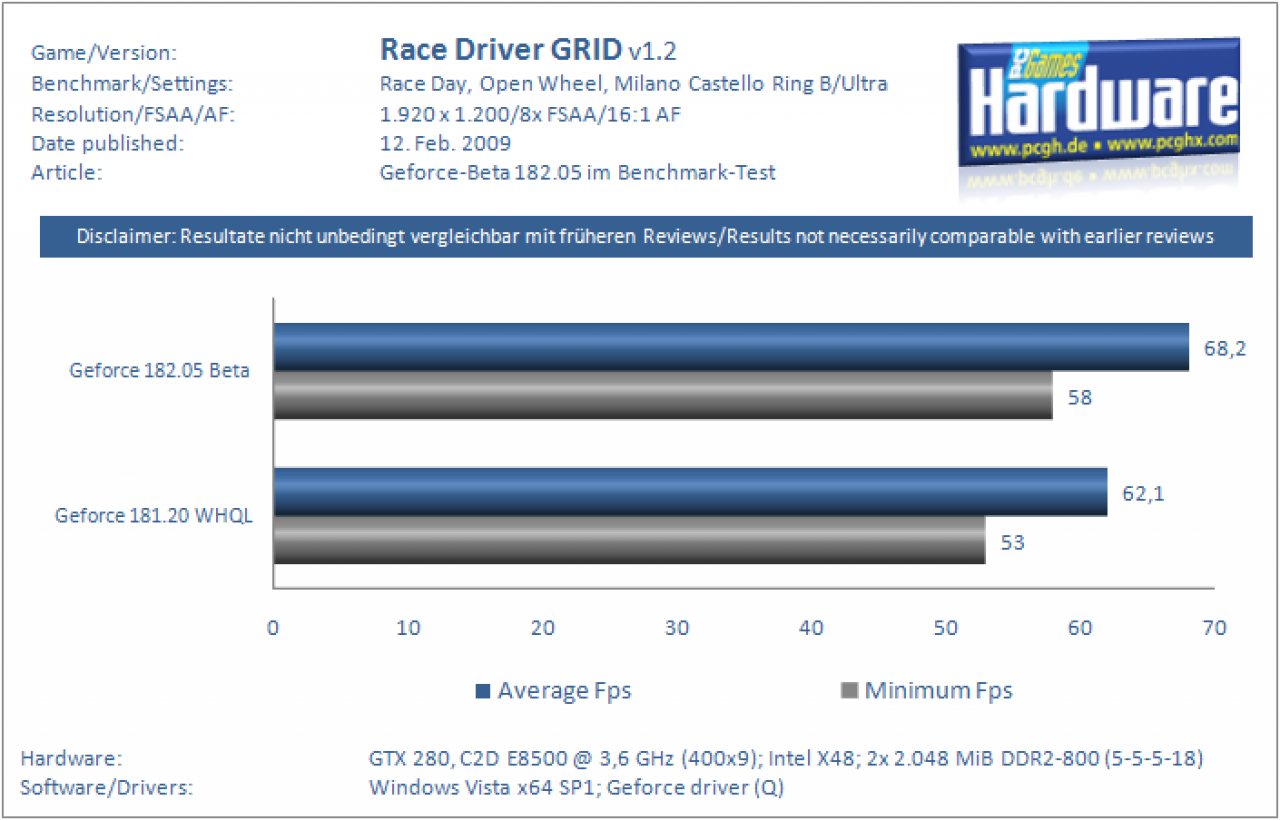Select the "Software/Drivers:" field label

coord(106,787)
